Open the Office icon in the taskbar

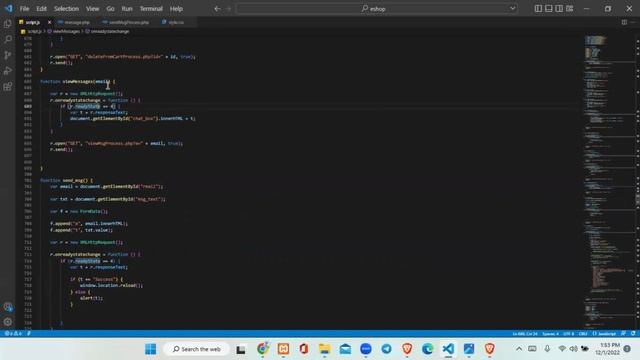[x=304, y=349]
